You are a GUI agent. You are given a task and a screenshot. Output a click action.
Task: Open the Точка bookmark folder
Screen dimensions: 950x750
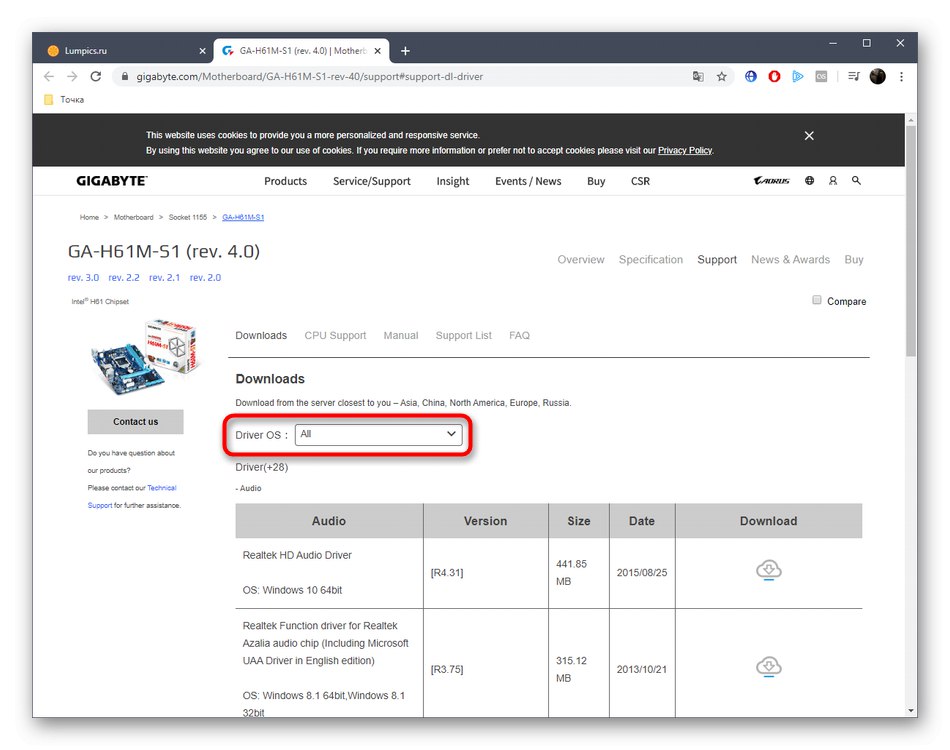click(65, 99)
